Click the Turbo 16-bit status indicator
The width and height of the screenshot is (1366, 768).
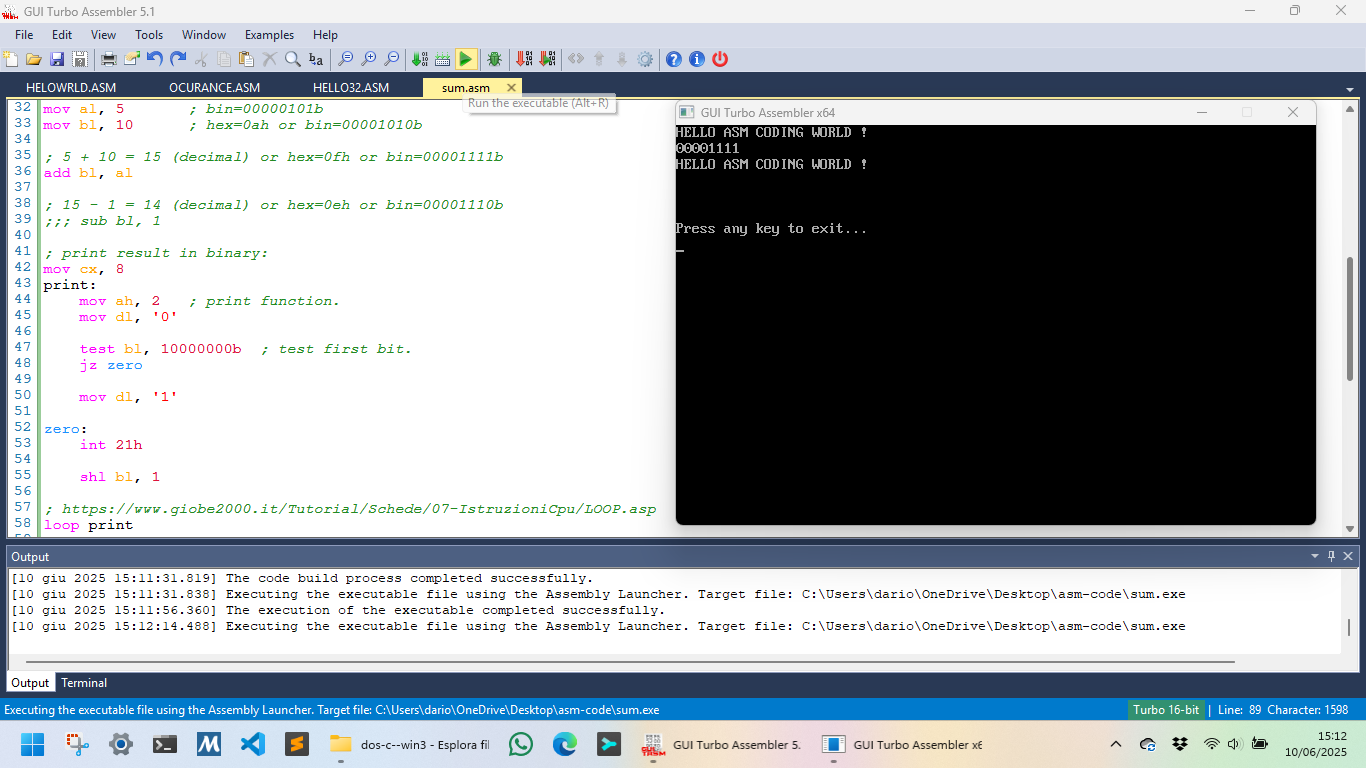point(1167,710)
